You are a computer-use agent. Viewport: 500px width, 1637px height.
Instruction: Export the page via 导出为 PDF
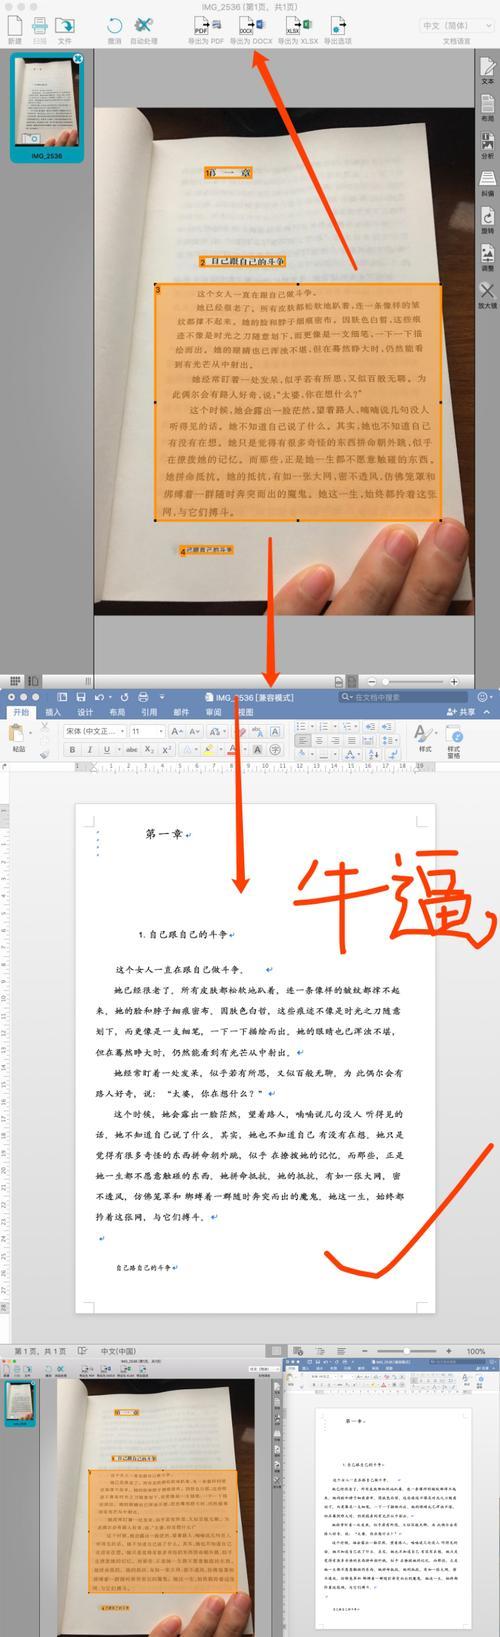(x=204, y=30)
